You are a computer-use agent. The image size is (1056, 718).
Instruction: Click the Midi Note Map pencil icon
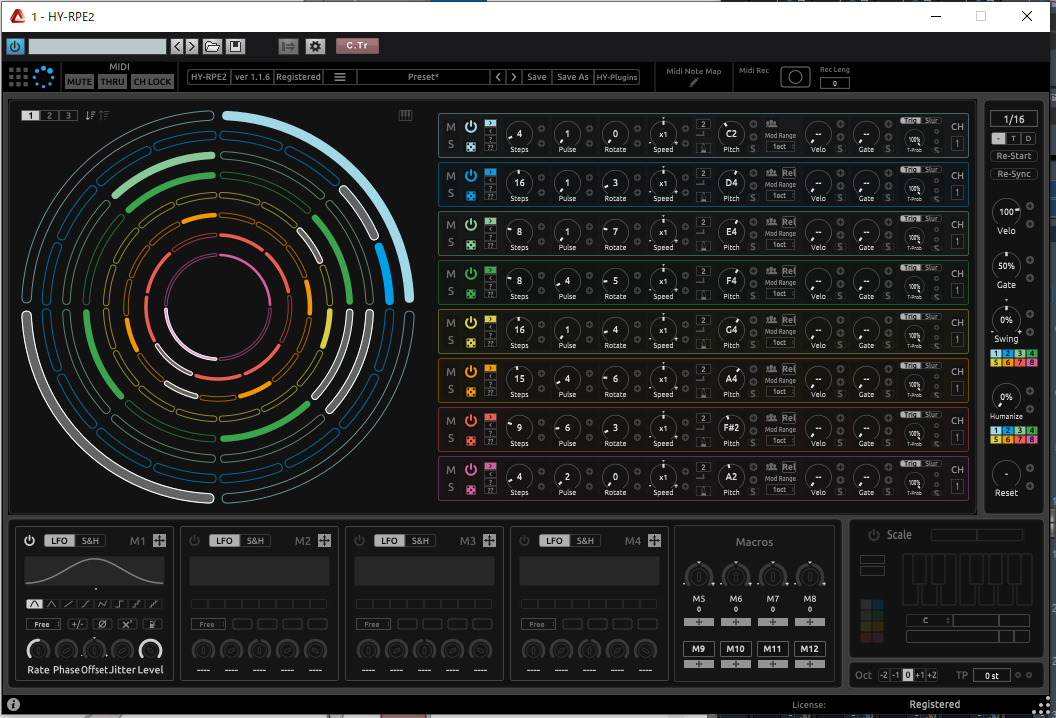695,83
